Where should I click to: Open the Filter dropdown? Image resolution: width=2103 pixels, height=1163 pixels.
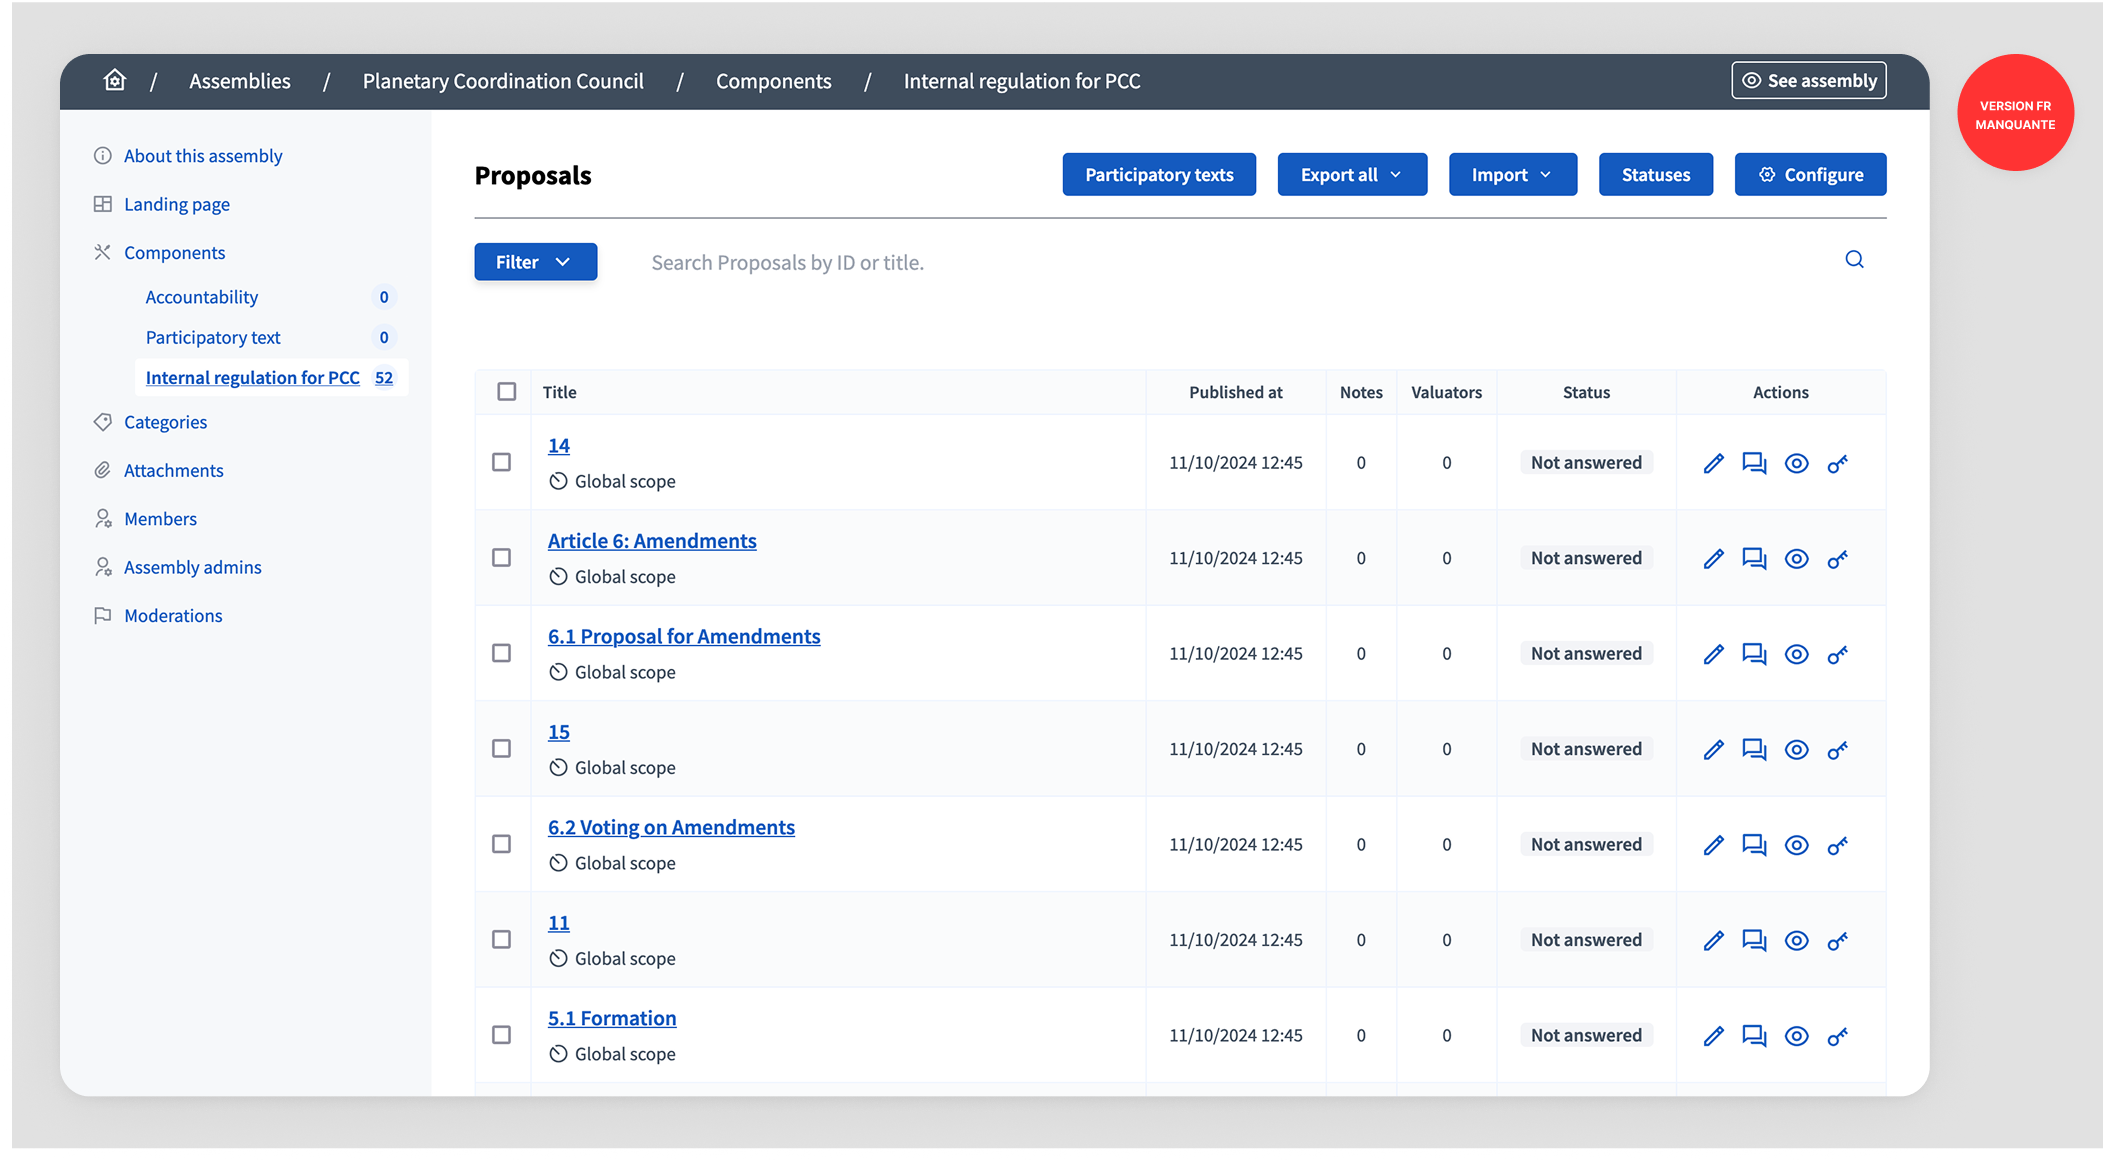[x=535, y=262]
